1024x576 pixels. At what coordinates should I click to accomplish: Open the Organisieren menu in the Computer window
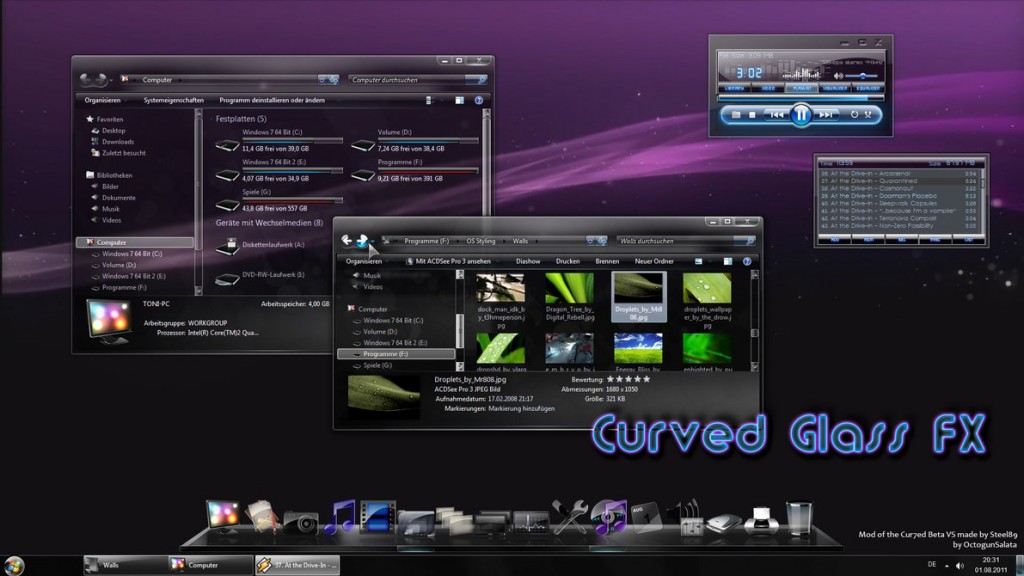click(104, 100)
